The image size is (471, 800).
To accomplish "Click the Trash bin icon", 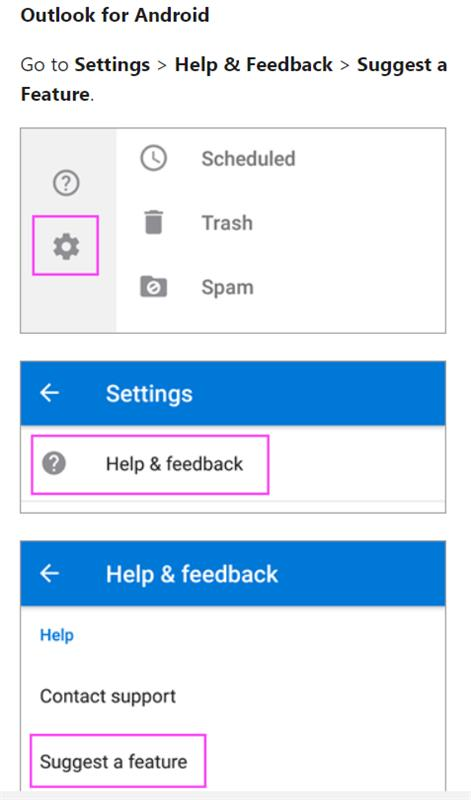I will pyautogui.click(x=153, y=222).
